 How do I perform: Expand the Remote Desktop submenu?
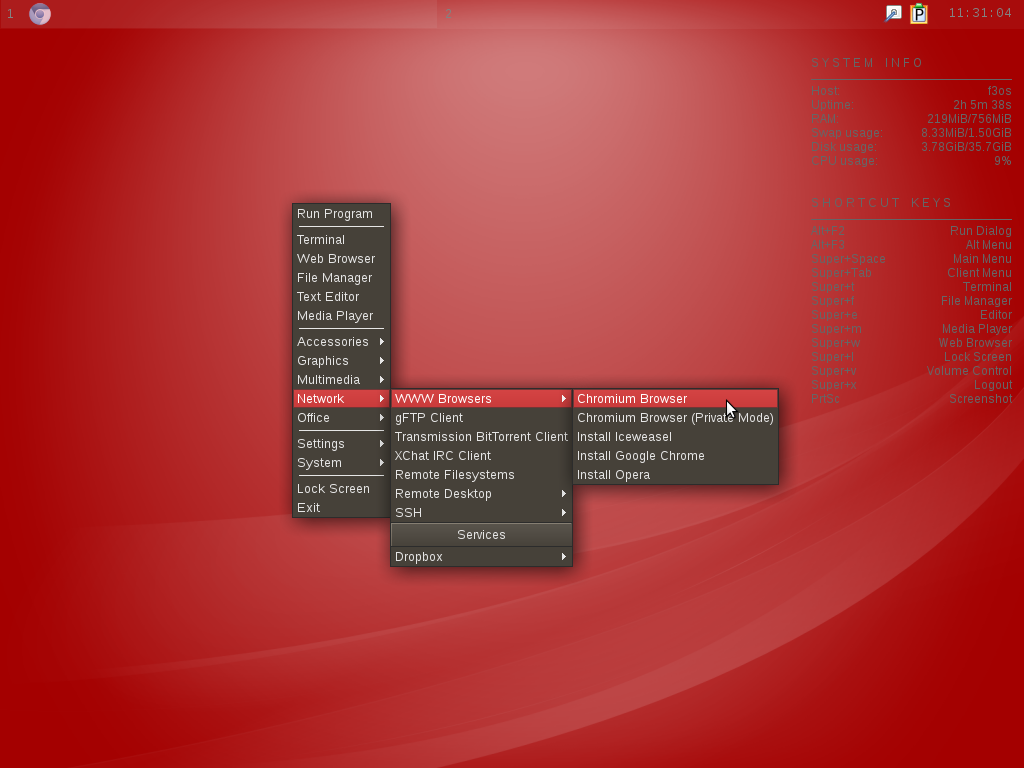(x=481, y=493)
